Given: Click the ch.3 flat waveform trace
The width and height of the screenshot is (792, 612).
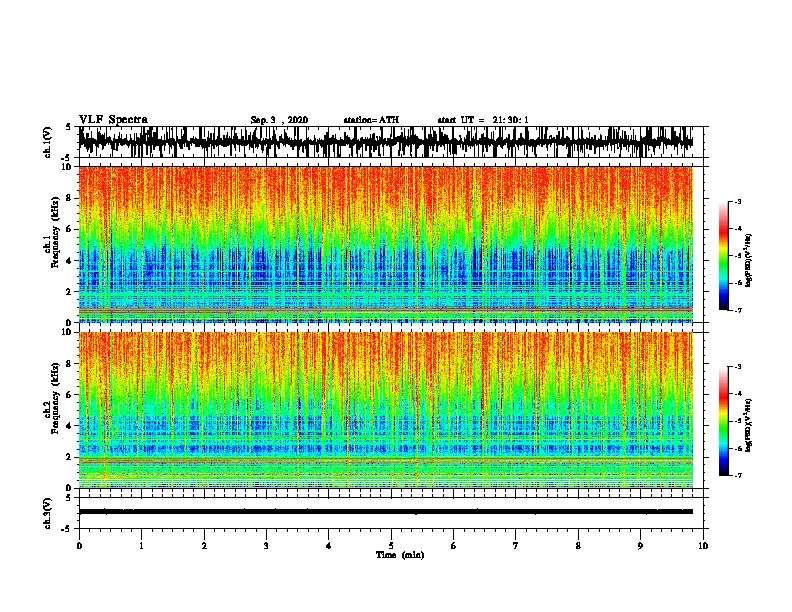Looking at the screenshot, I should [x=386, y=512].
